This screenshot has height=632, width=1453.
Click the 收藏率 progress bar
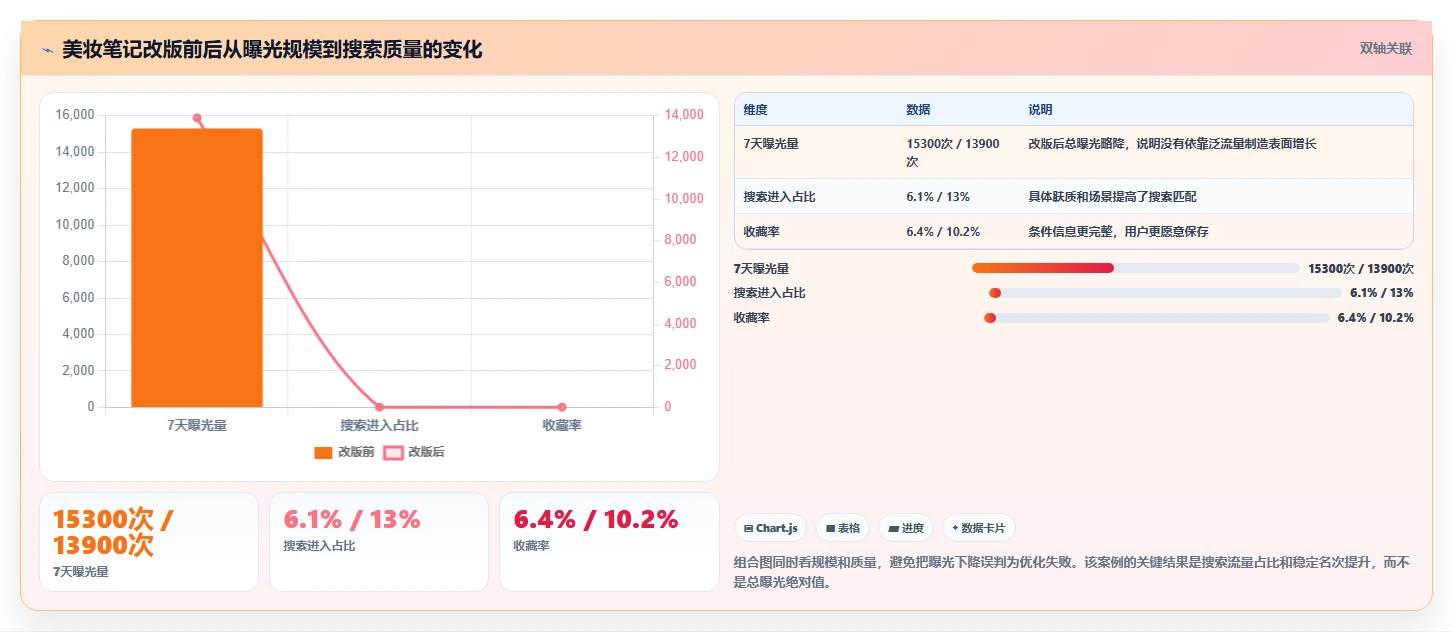click(1156, 318)
